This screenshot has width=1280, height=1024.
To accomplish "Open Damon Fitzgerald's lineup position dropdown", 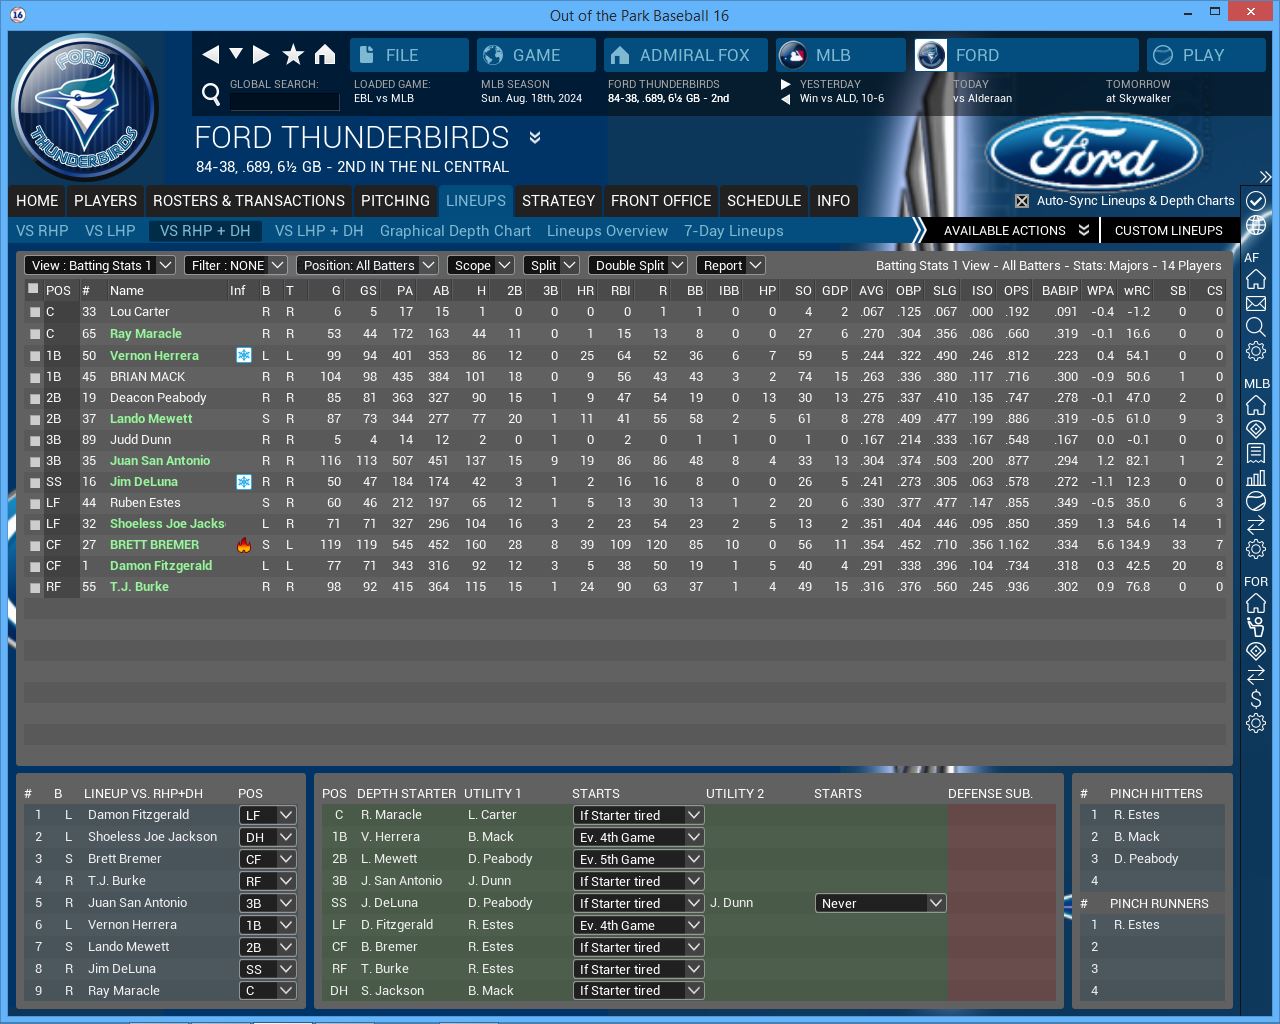I will 268,815.
